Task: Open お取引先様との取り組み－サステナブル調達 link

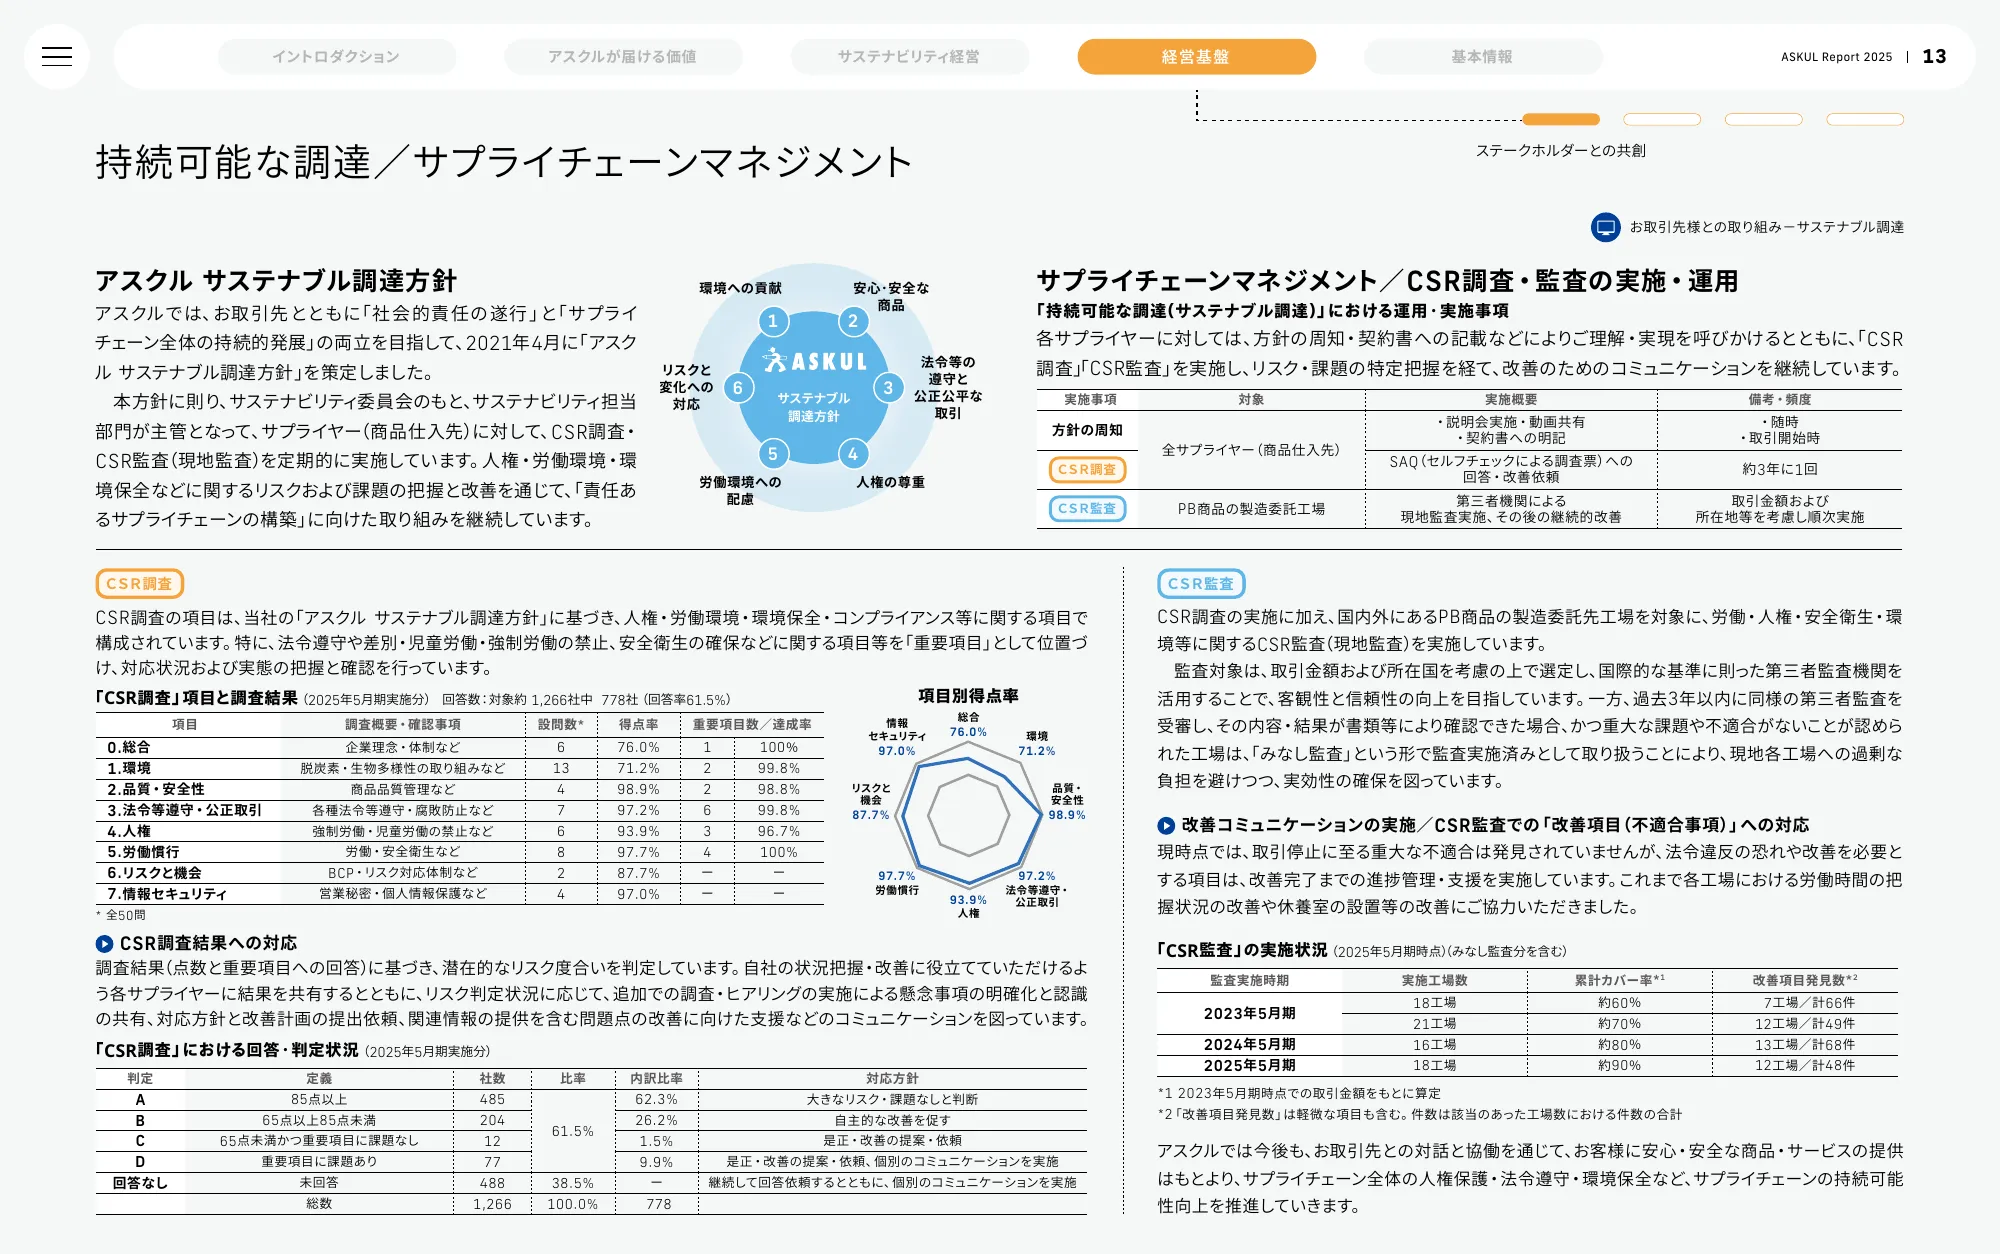Action: 1766,227
